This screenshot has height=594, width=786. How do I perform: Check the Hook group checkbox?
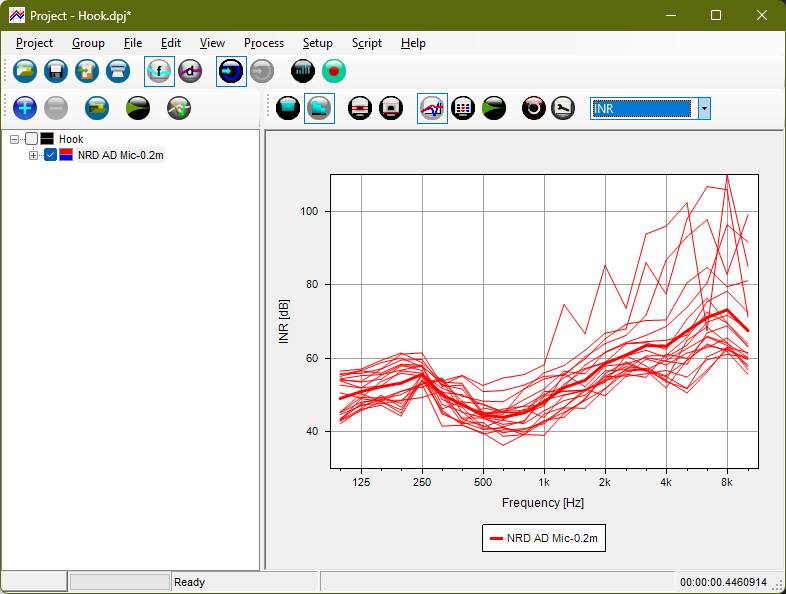tap(32, 139)
